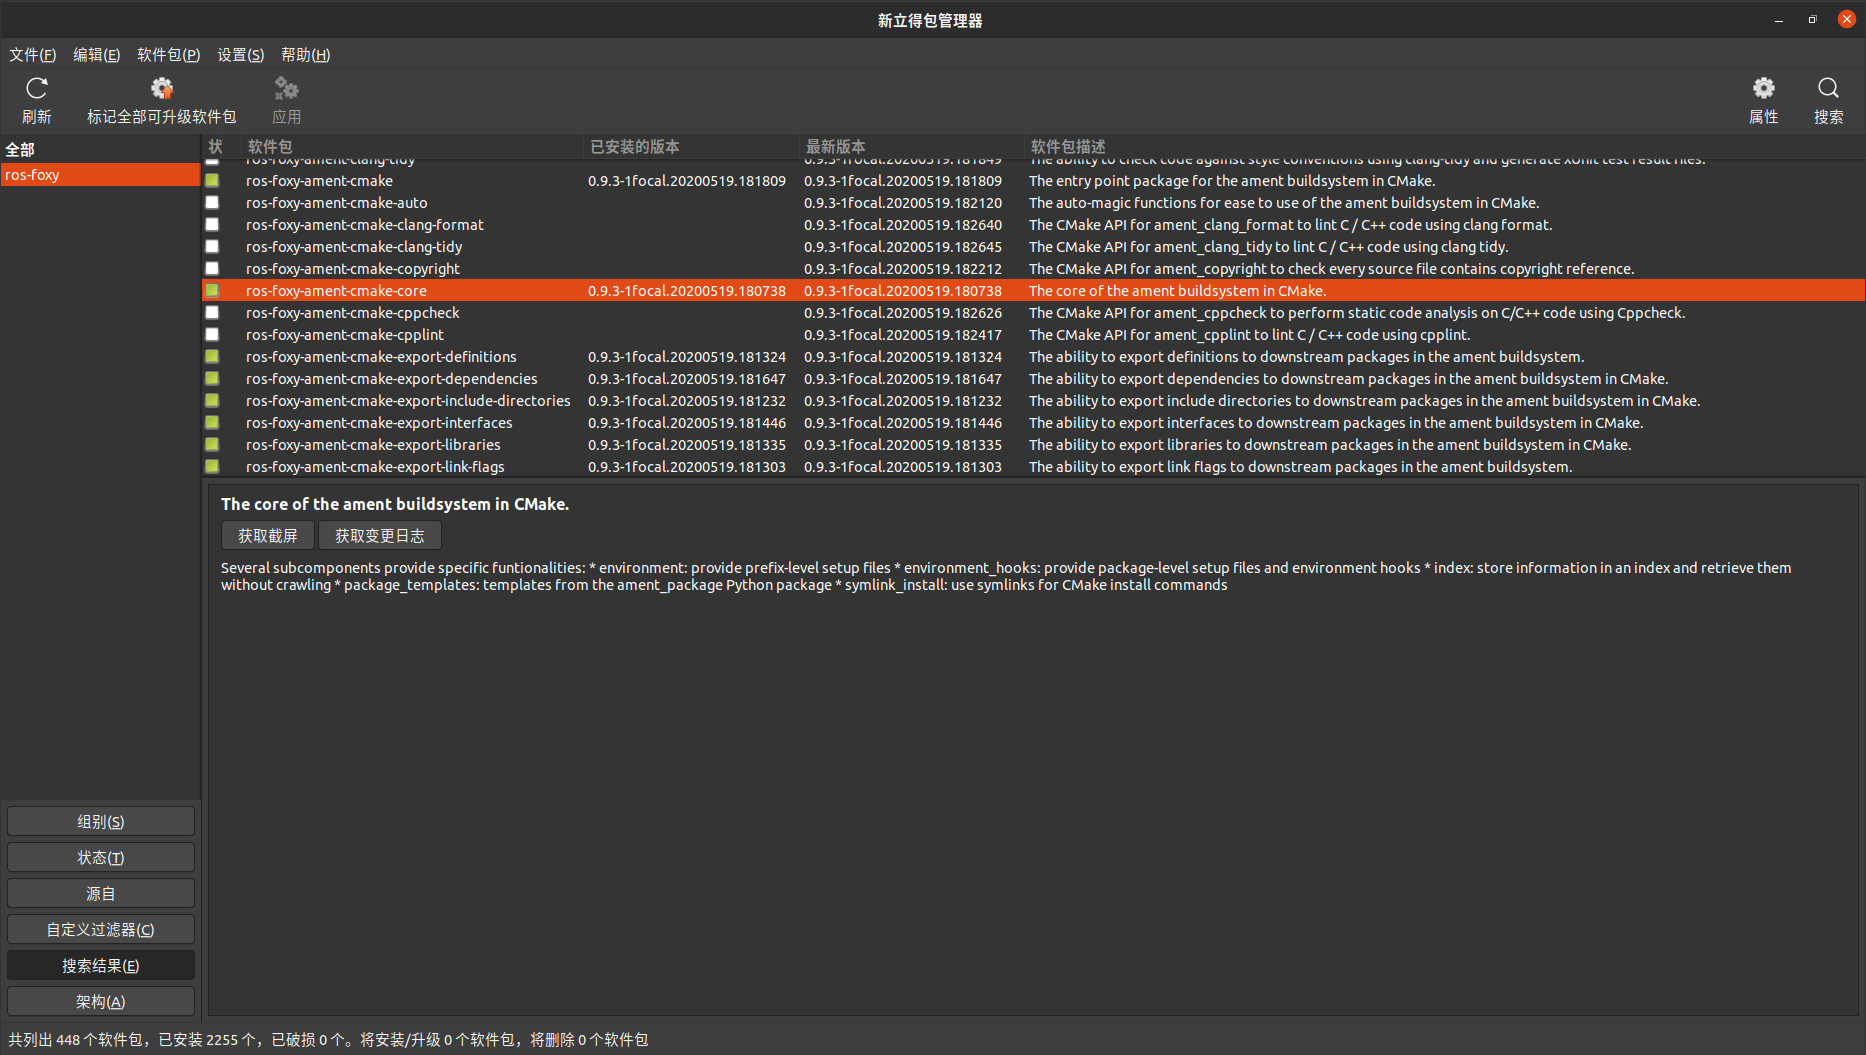Click the 应用 apply icon
1866x1055 pixels.
pos(286,99)
